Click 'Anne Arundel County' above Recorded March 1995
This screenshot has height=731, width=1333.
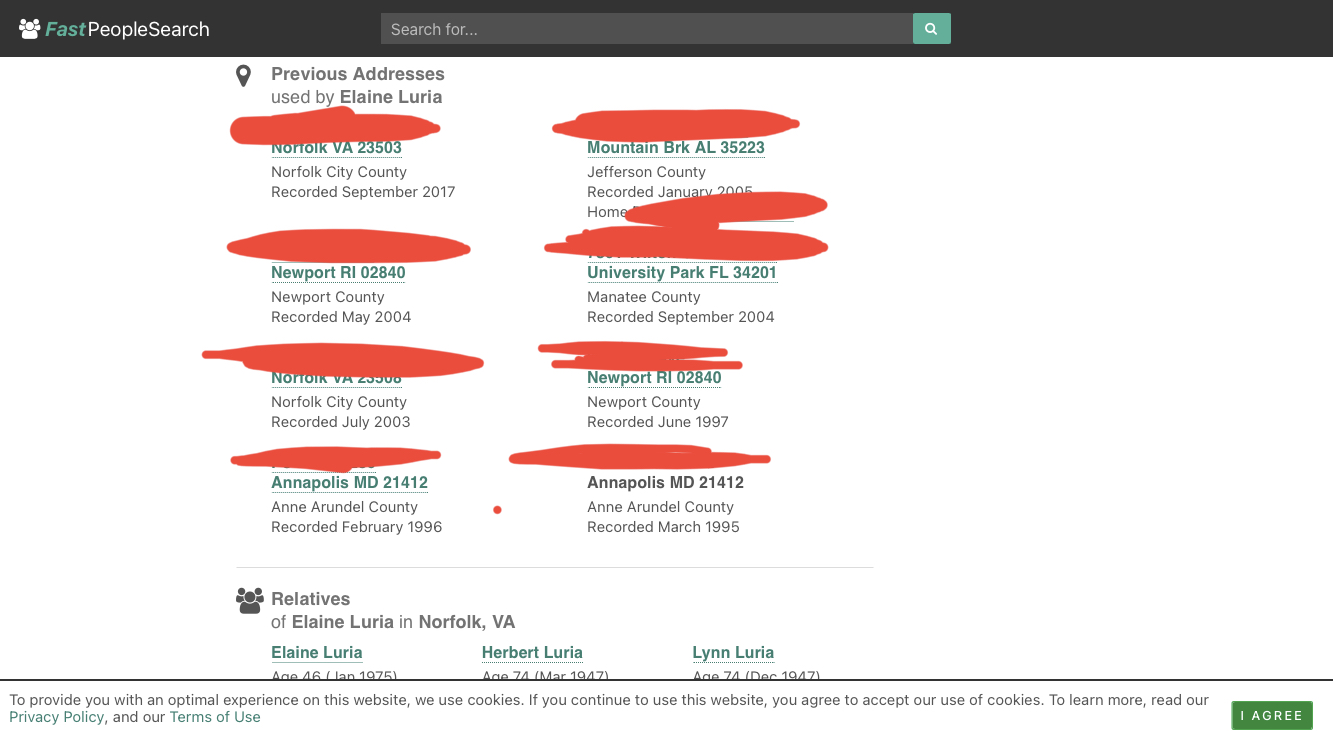tap(660, 507)
